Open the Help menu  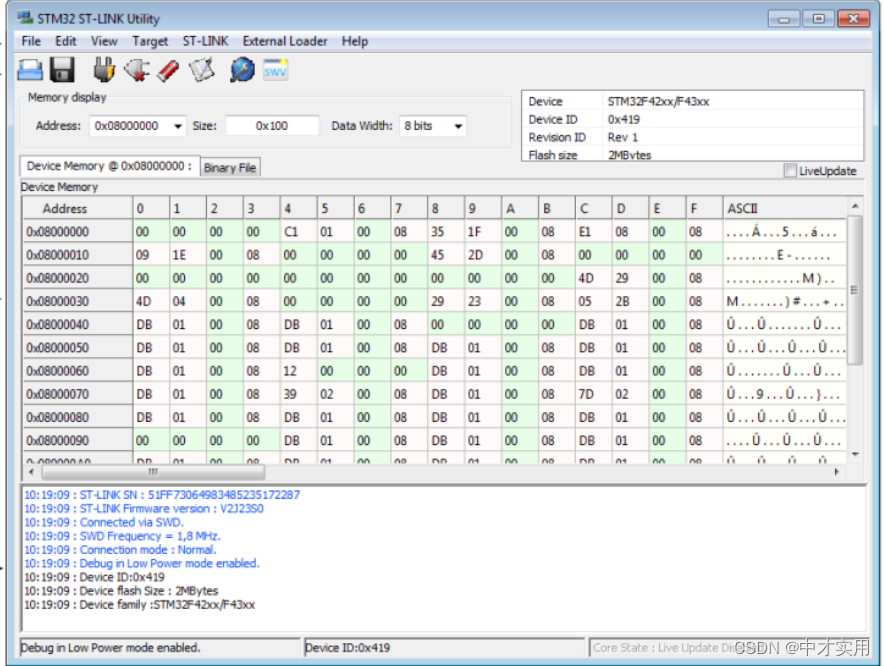pos(355,41)
